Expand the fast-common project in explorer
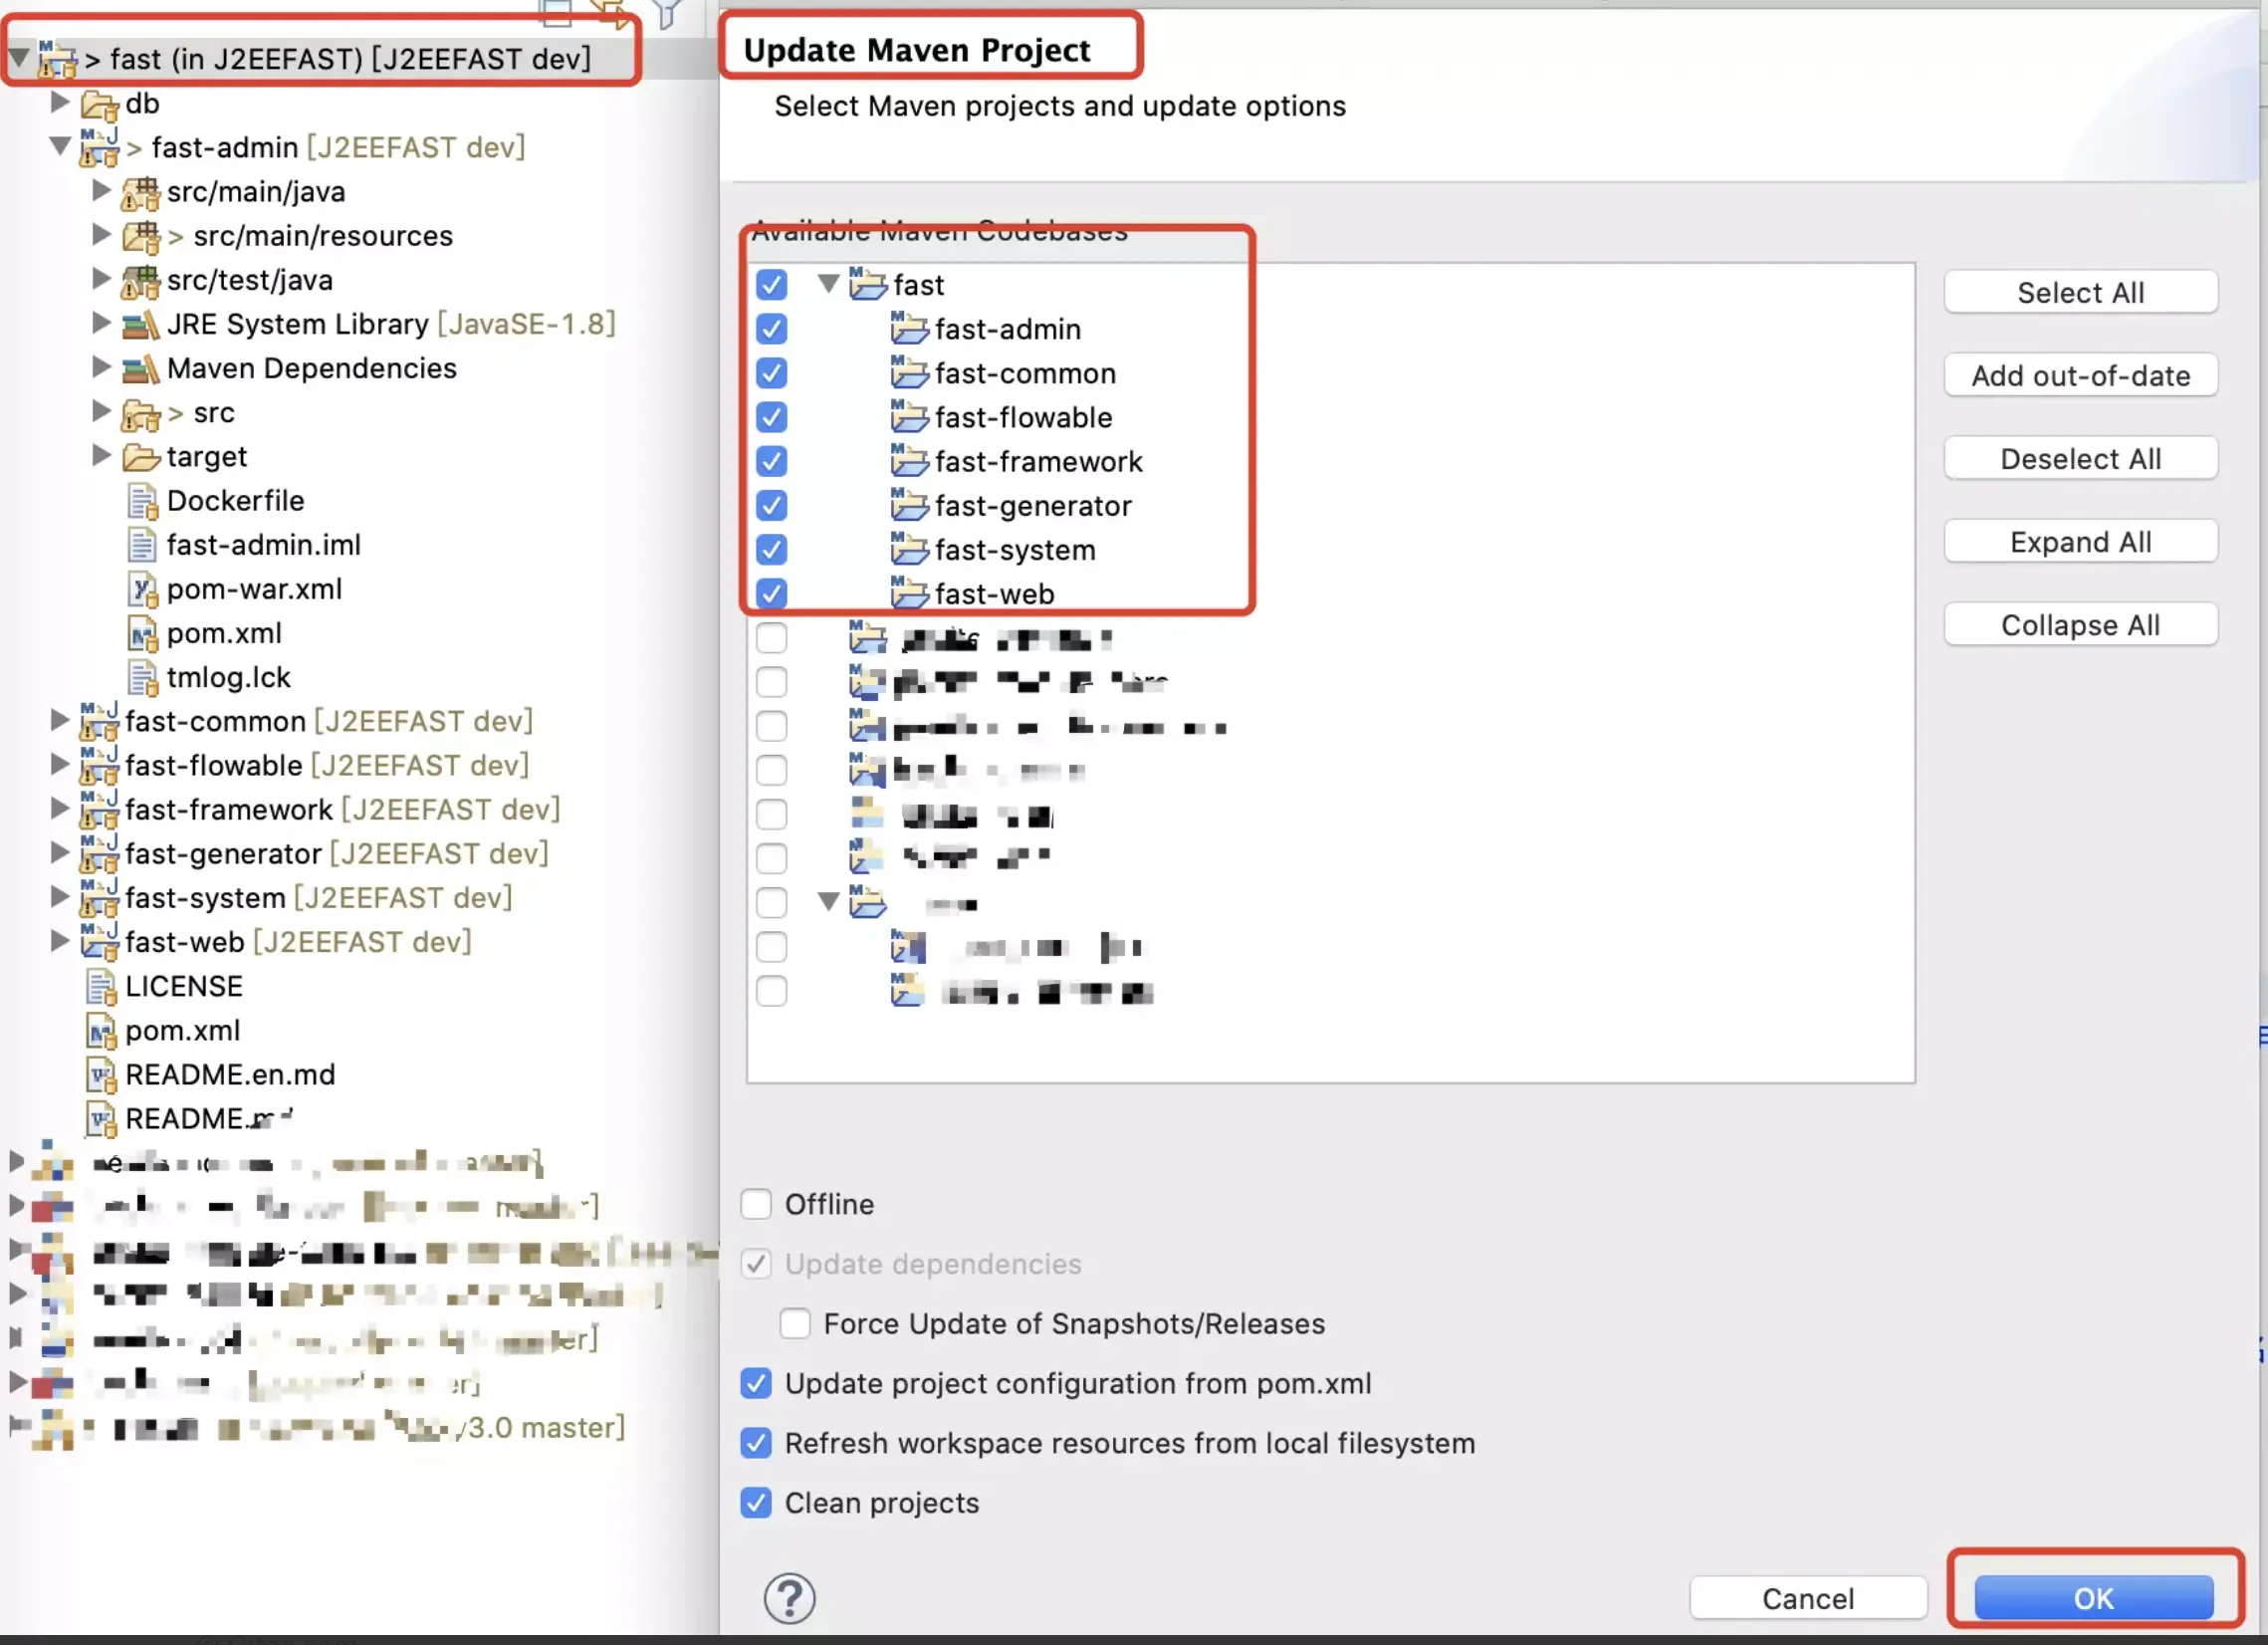 (x=60, y=720)
